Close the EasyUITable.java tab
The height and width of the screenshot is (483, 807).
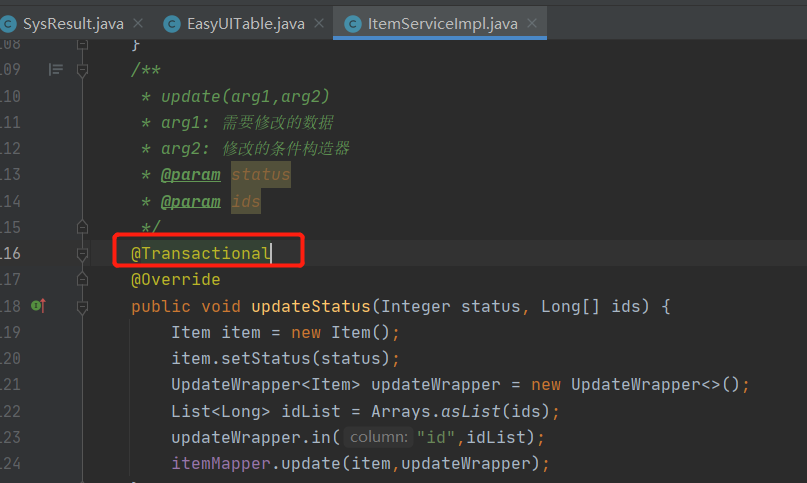[319, 23]
